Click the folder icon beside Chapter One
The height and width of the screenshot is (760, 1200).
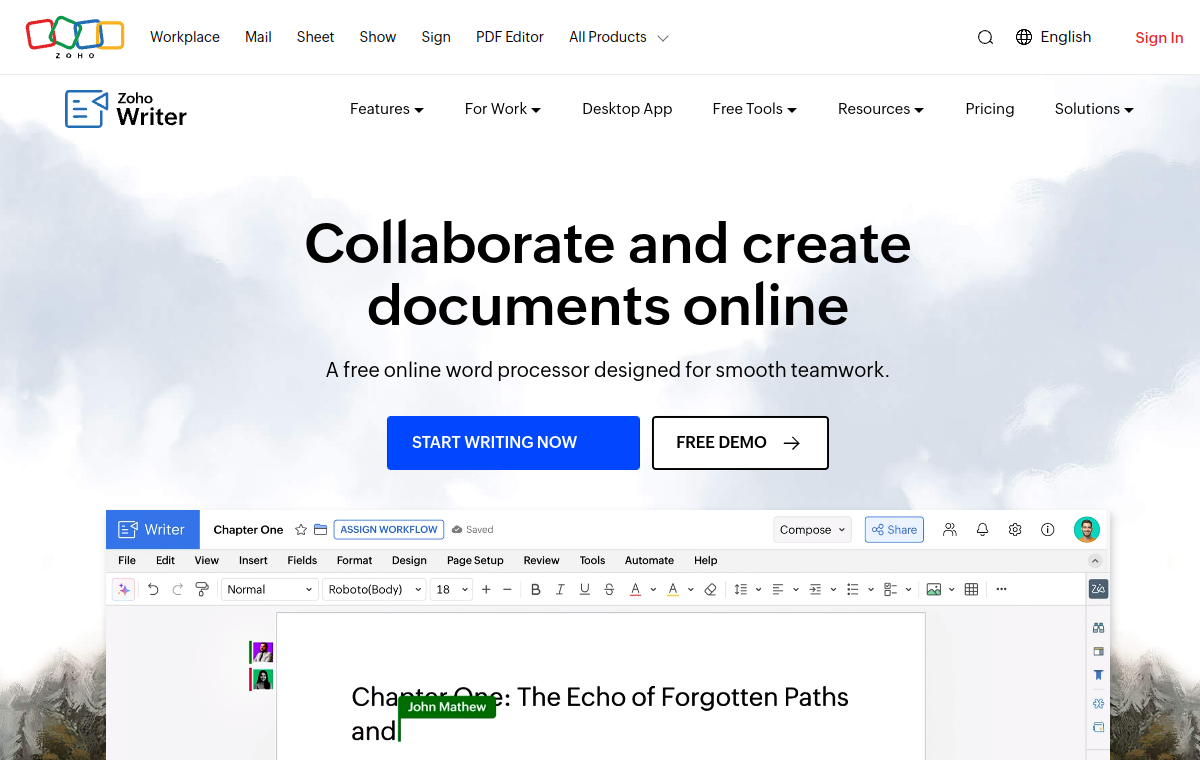pyautogui.click(x=320, y=530)
